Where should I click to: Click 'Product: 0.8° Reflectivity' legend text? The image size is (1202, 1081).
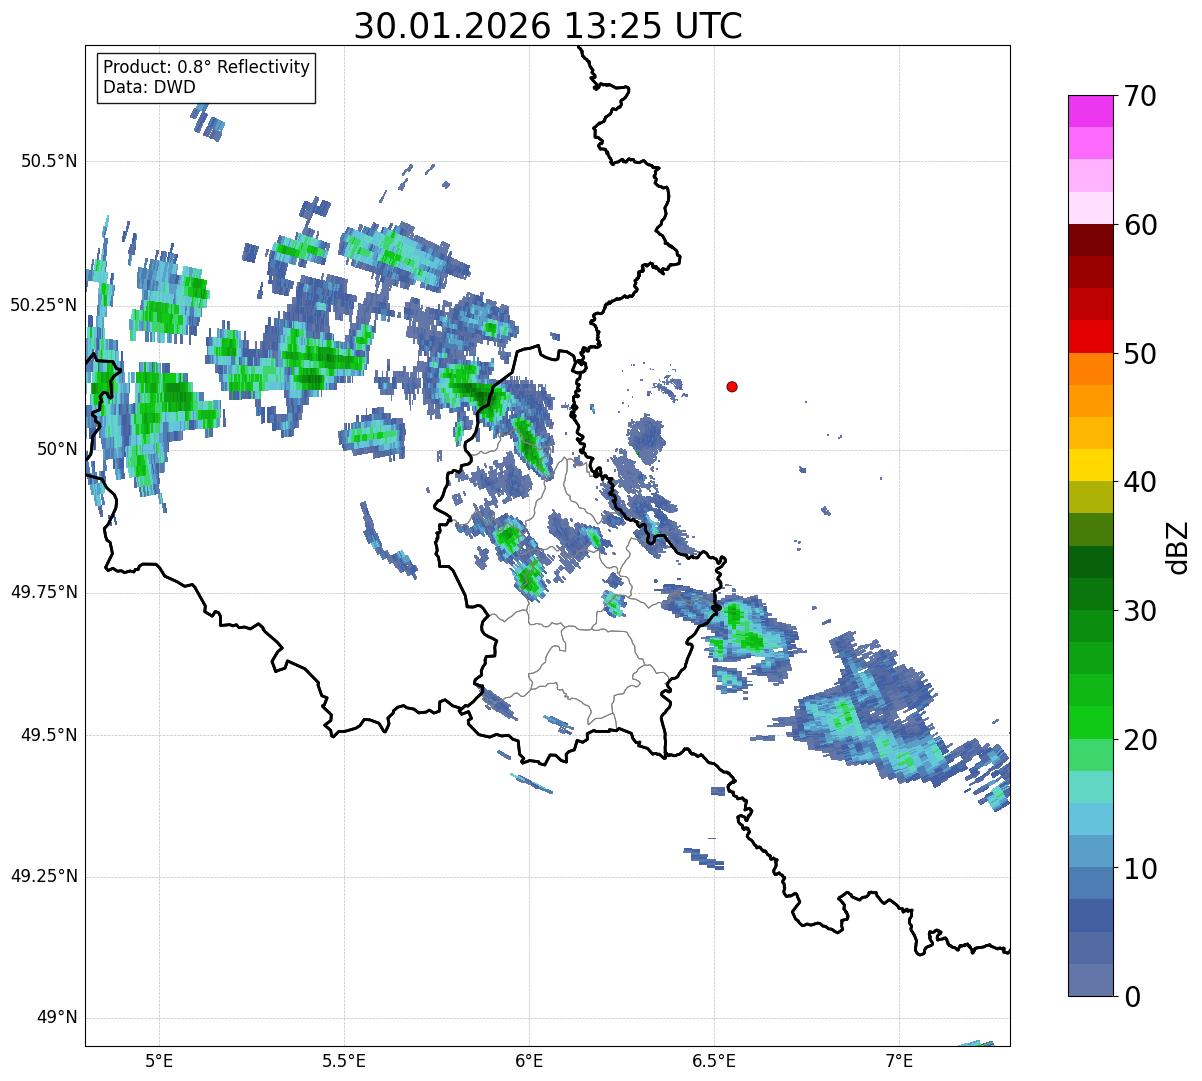207,67
